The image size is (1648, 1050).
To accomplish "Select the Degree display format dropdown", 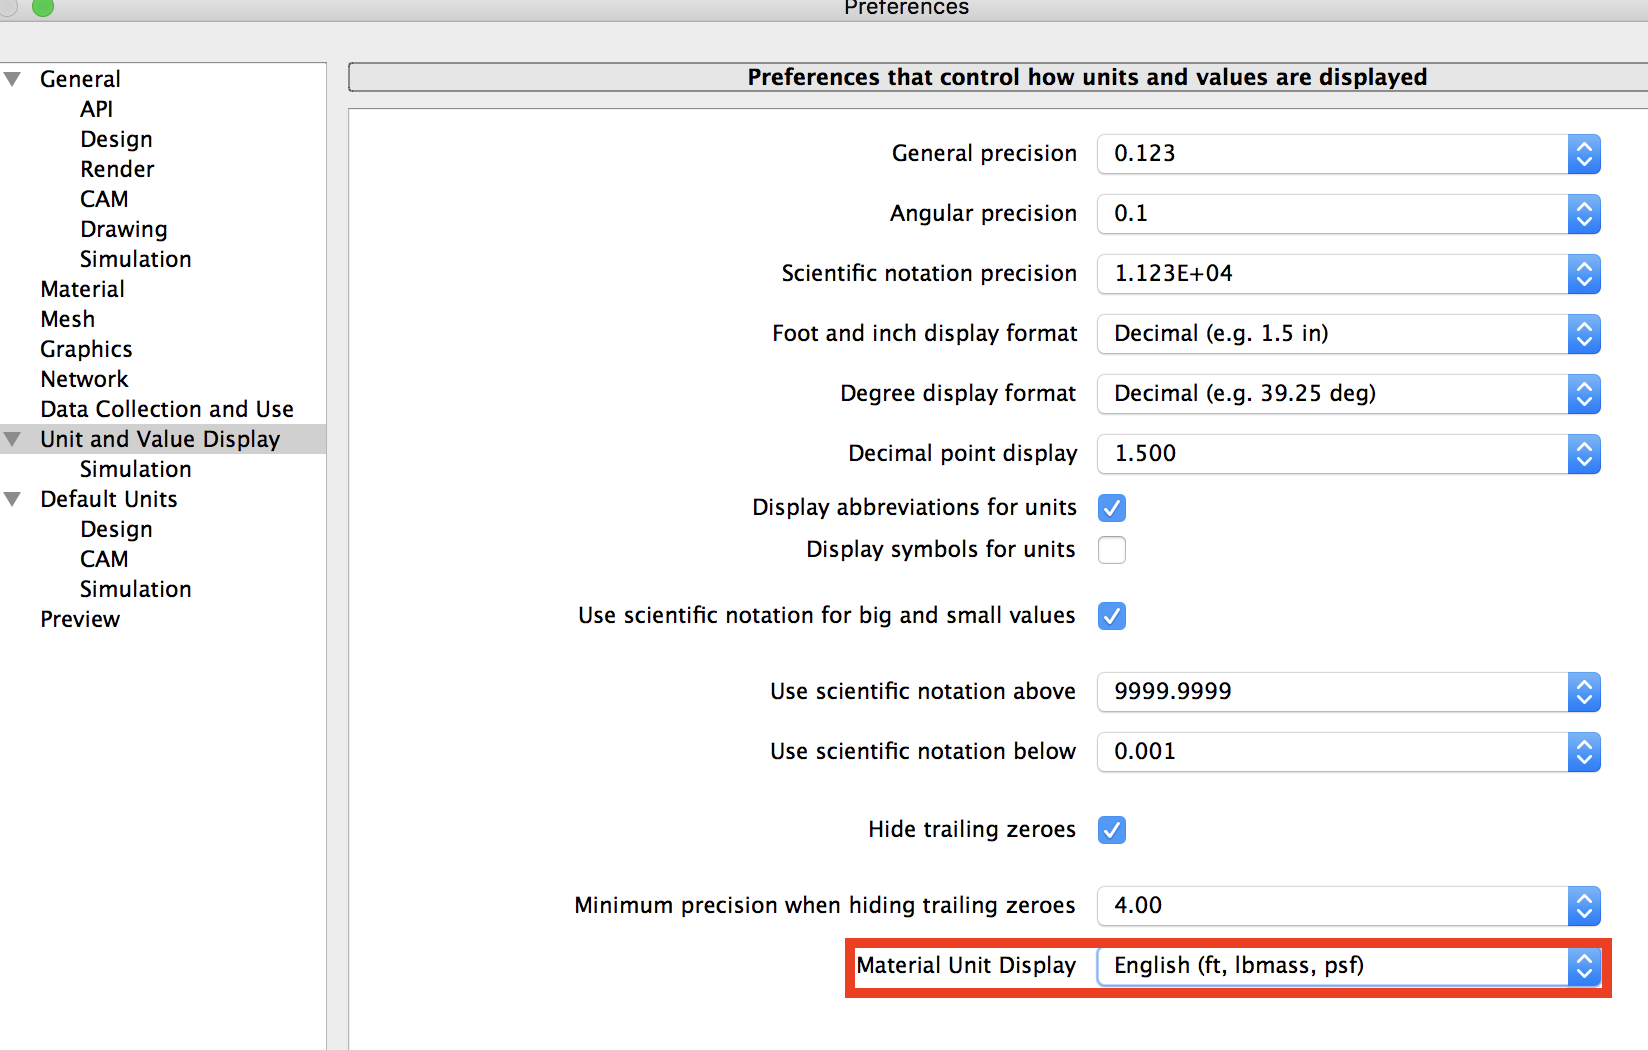I will [1348, 394].
